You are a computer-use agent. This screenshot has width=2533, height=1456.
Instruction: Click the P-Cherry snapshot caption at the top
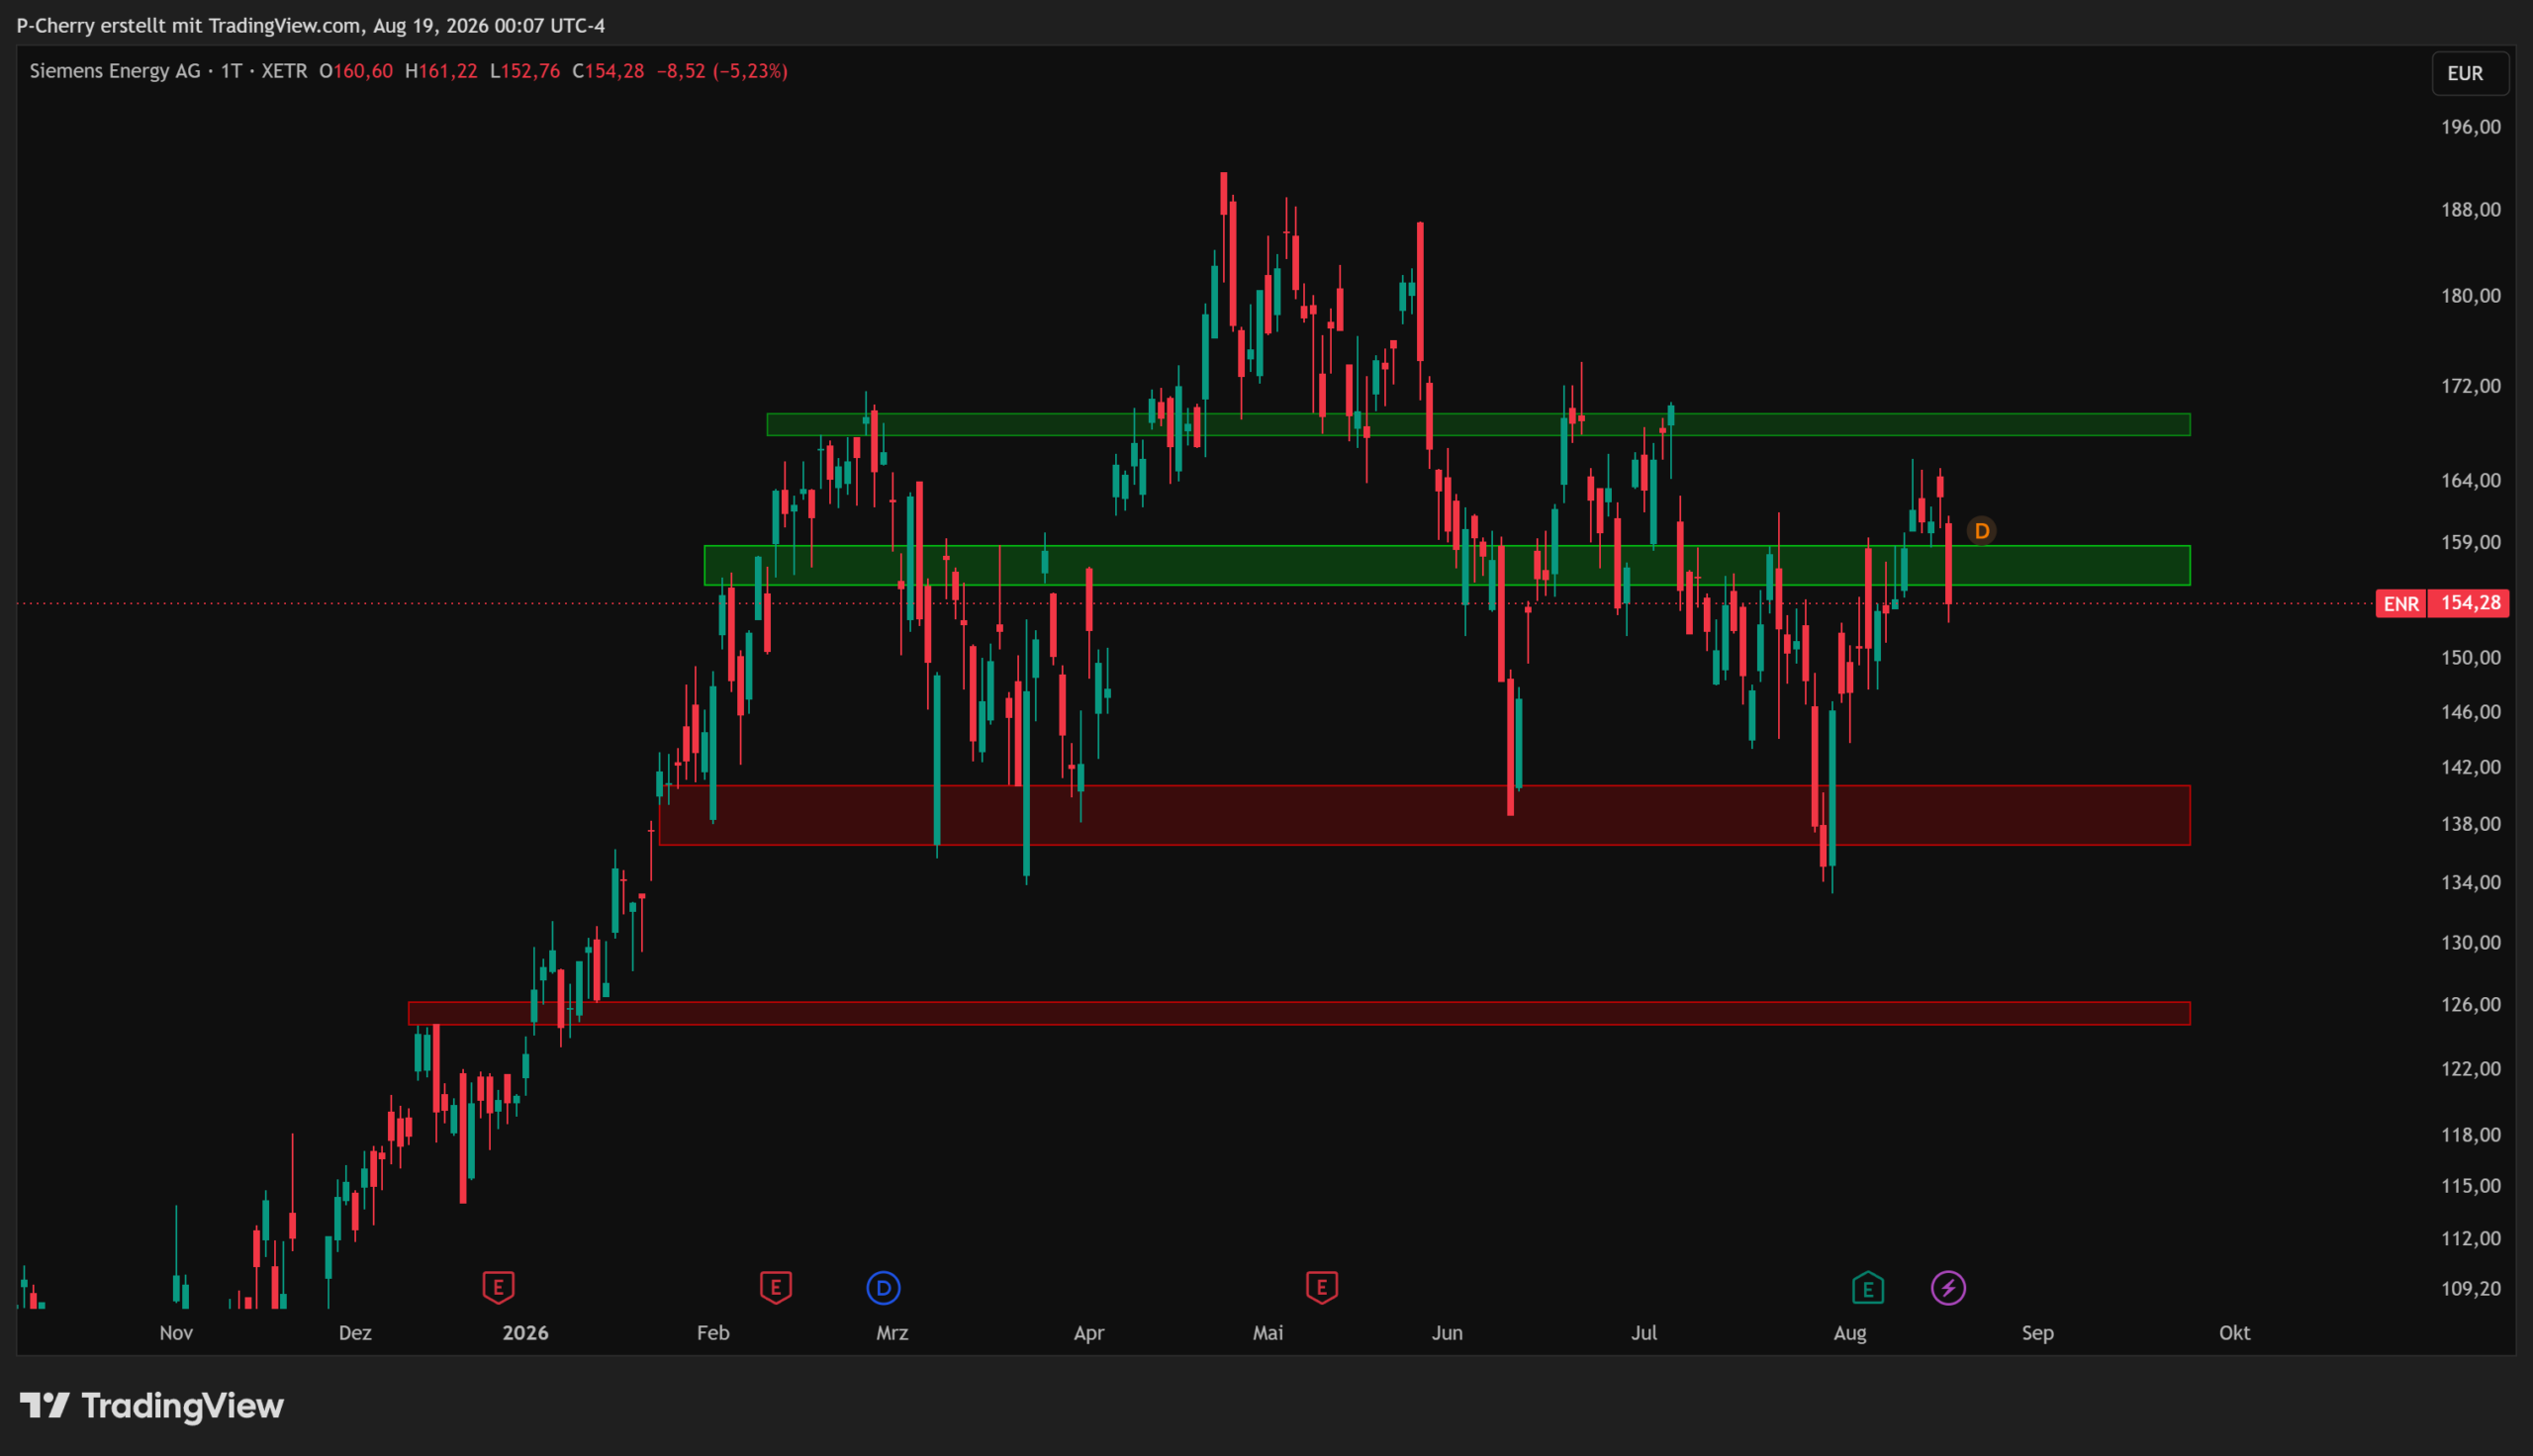pos(311,25)
